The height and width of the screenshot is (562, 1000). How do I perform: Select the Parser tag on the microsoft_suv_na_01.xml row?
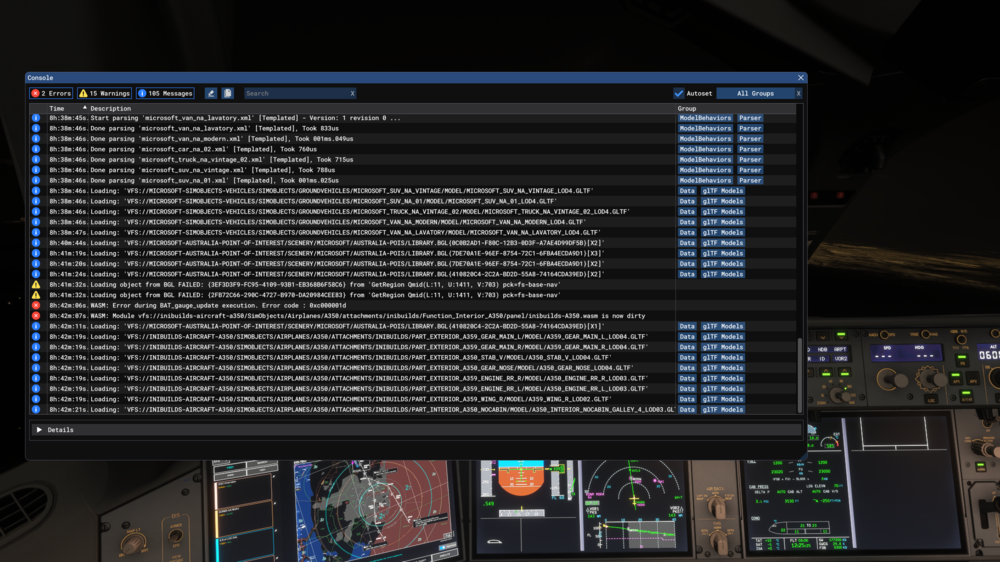750,181
